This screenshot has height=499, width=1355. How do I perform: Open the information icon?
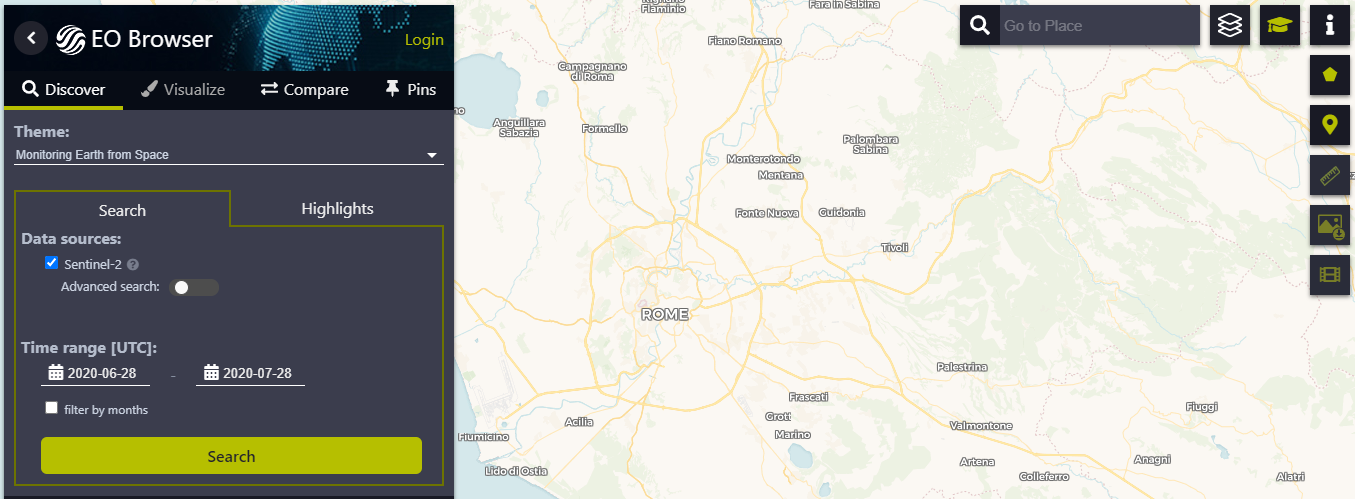[x=1329, y=26]
